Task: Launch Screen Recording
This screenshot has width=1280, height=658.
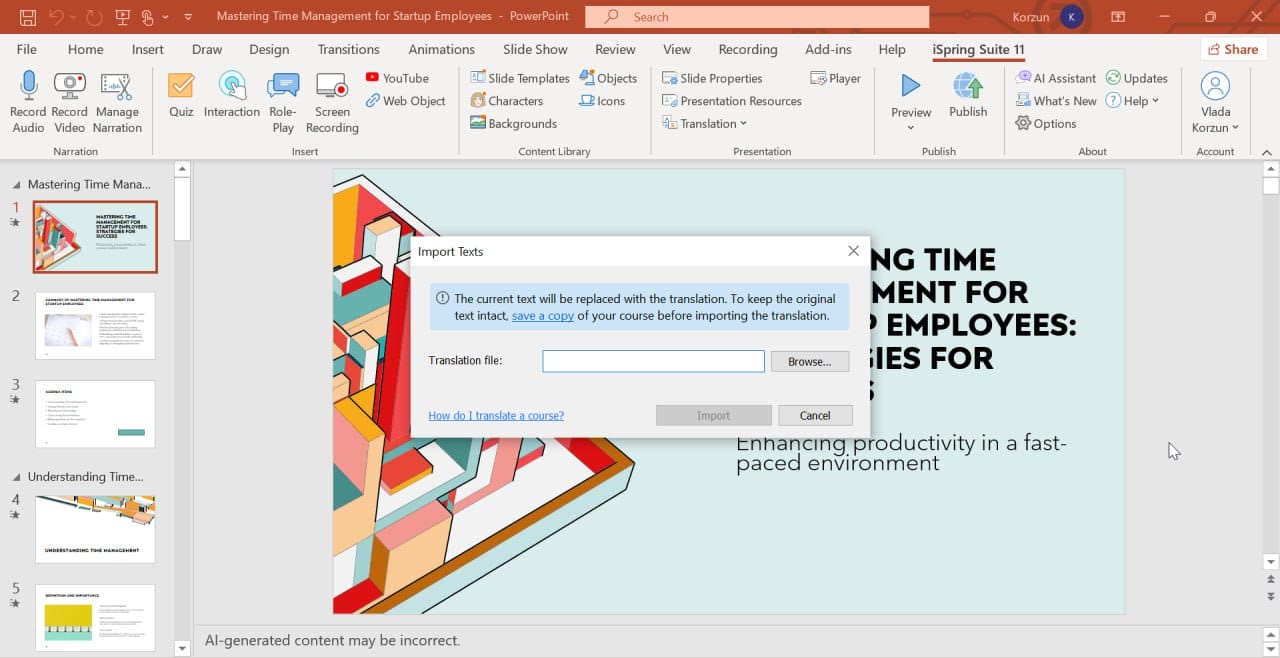Action: click(331, 97)
